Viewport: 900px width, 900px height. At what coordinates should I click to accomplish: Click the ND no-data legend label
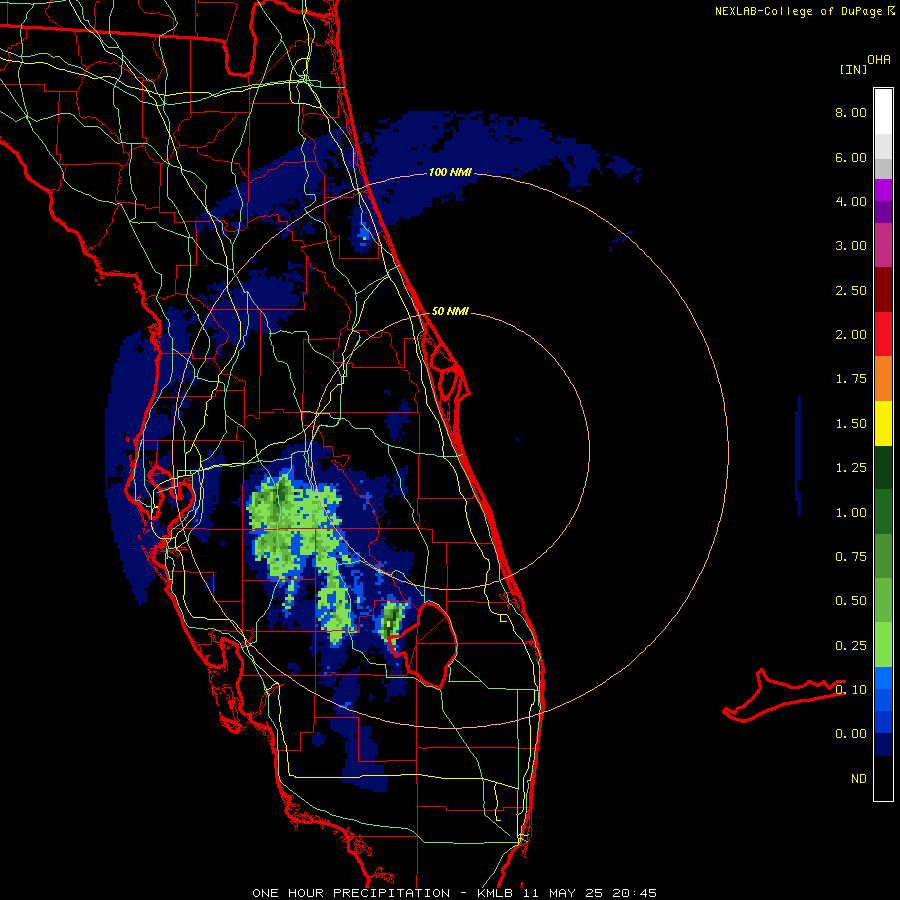coord(859,779)
